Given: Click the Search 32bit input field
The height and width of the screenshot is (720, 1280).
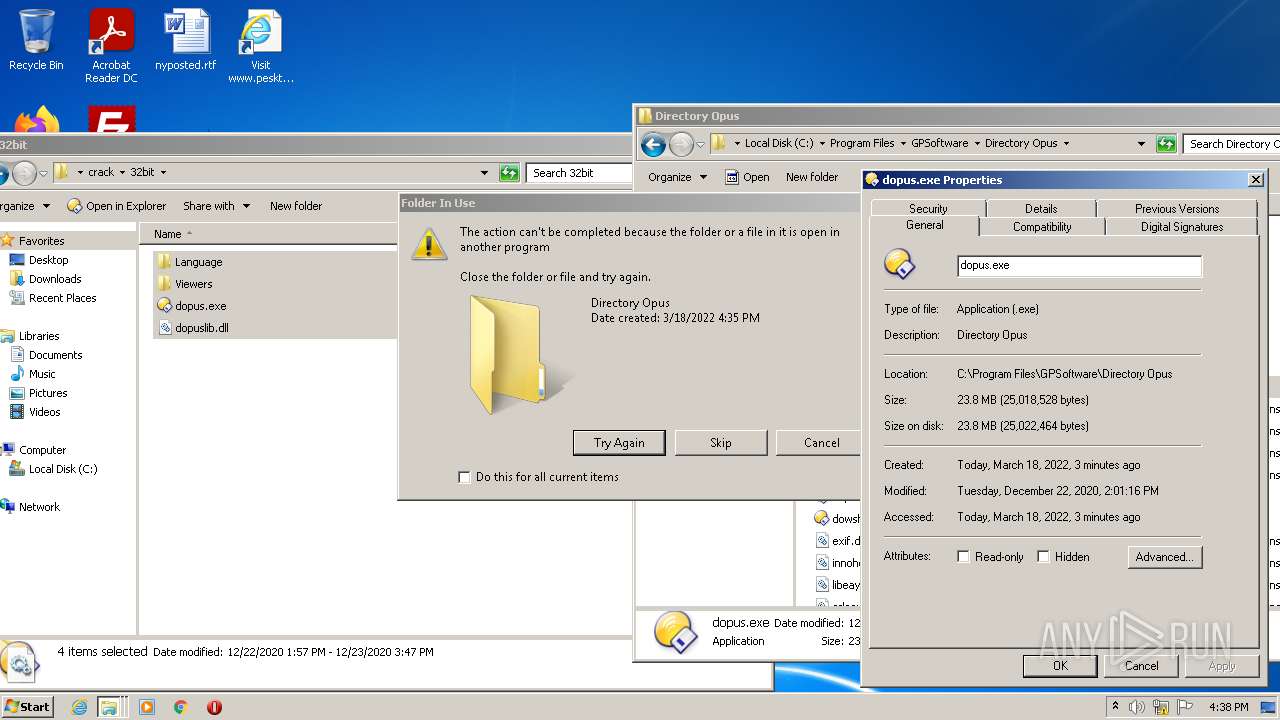Looking at the screenshot, I should 580,173.
